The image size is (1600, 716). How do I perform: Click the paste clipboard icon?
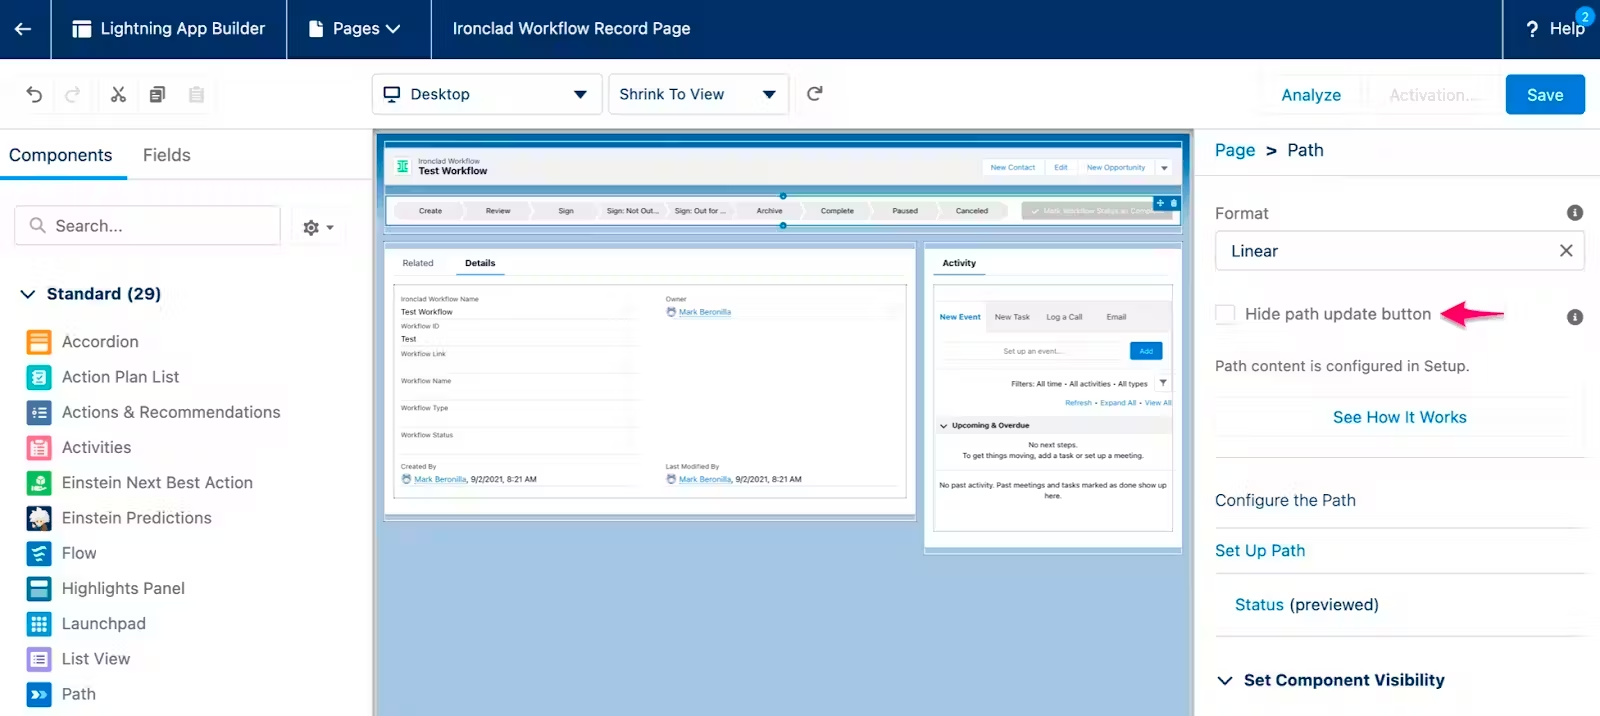pyautogui.click(x=196, y=94)
